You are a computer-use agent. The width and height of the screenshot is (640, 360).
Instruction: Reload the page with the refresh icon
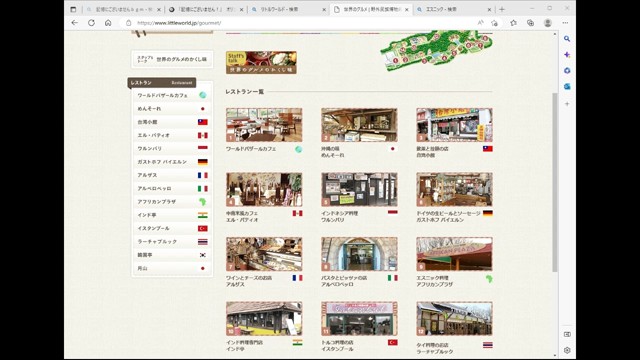tap(91, 23)
